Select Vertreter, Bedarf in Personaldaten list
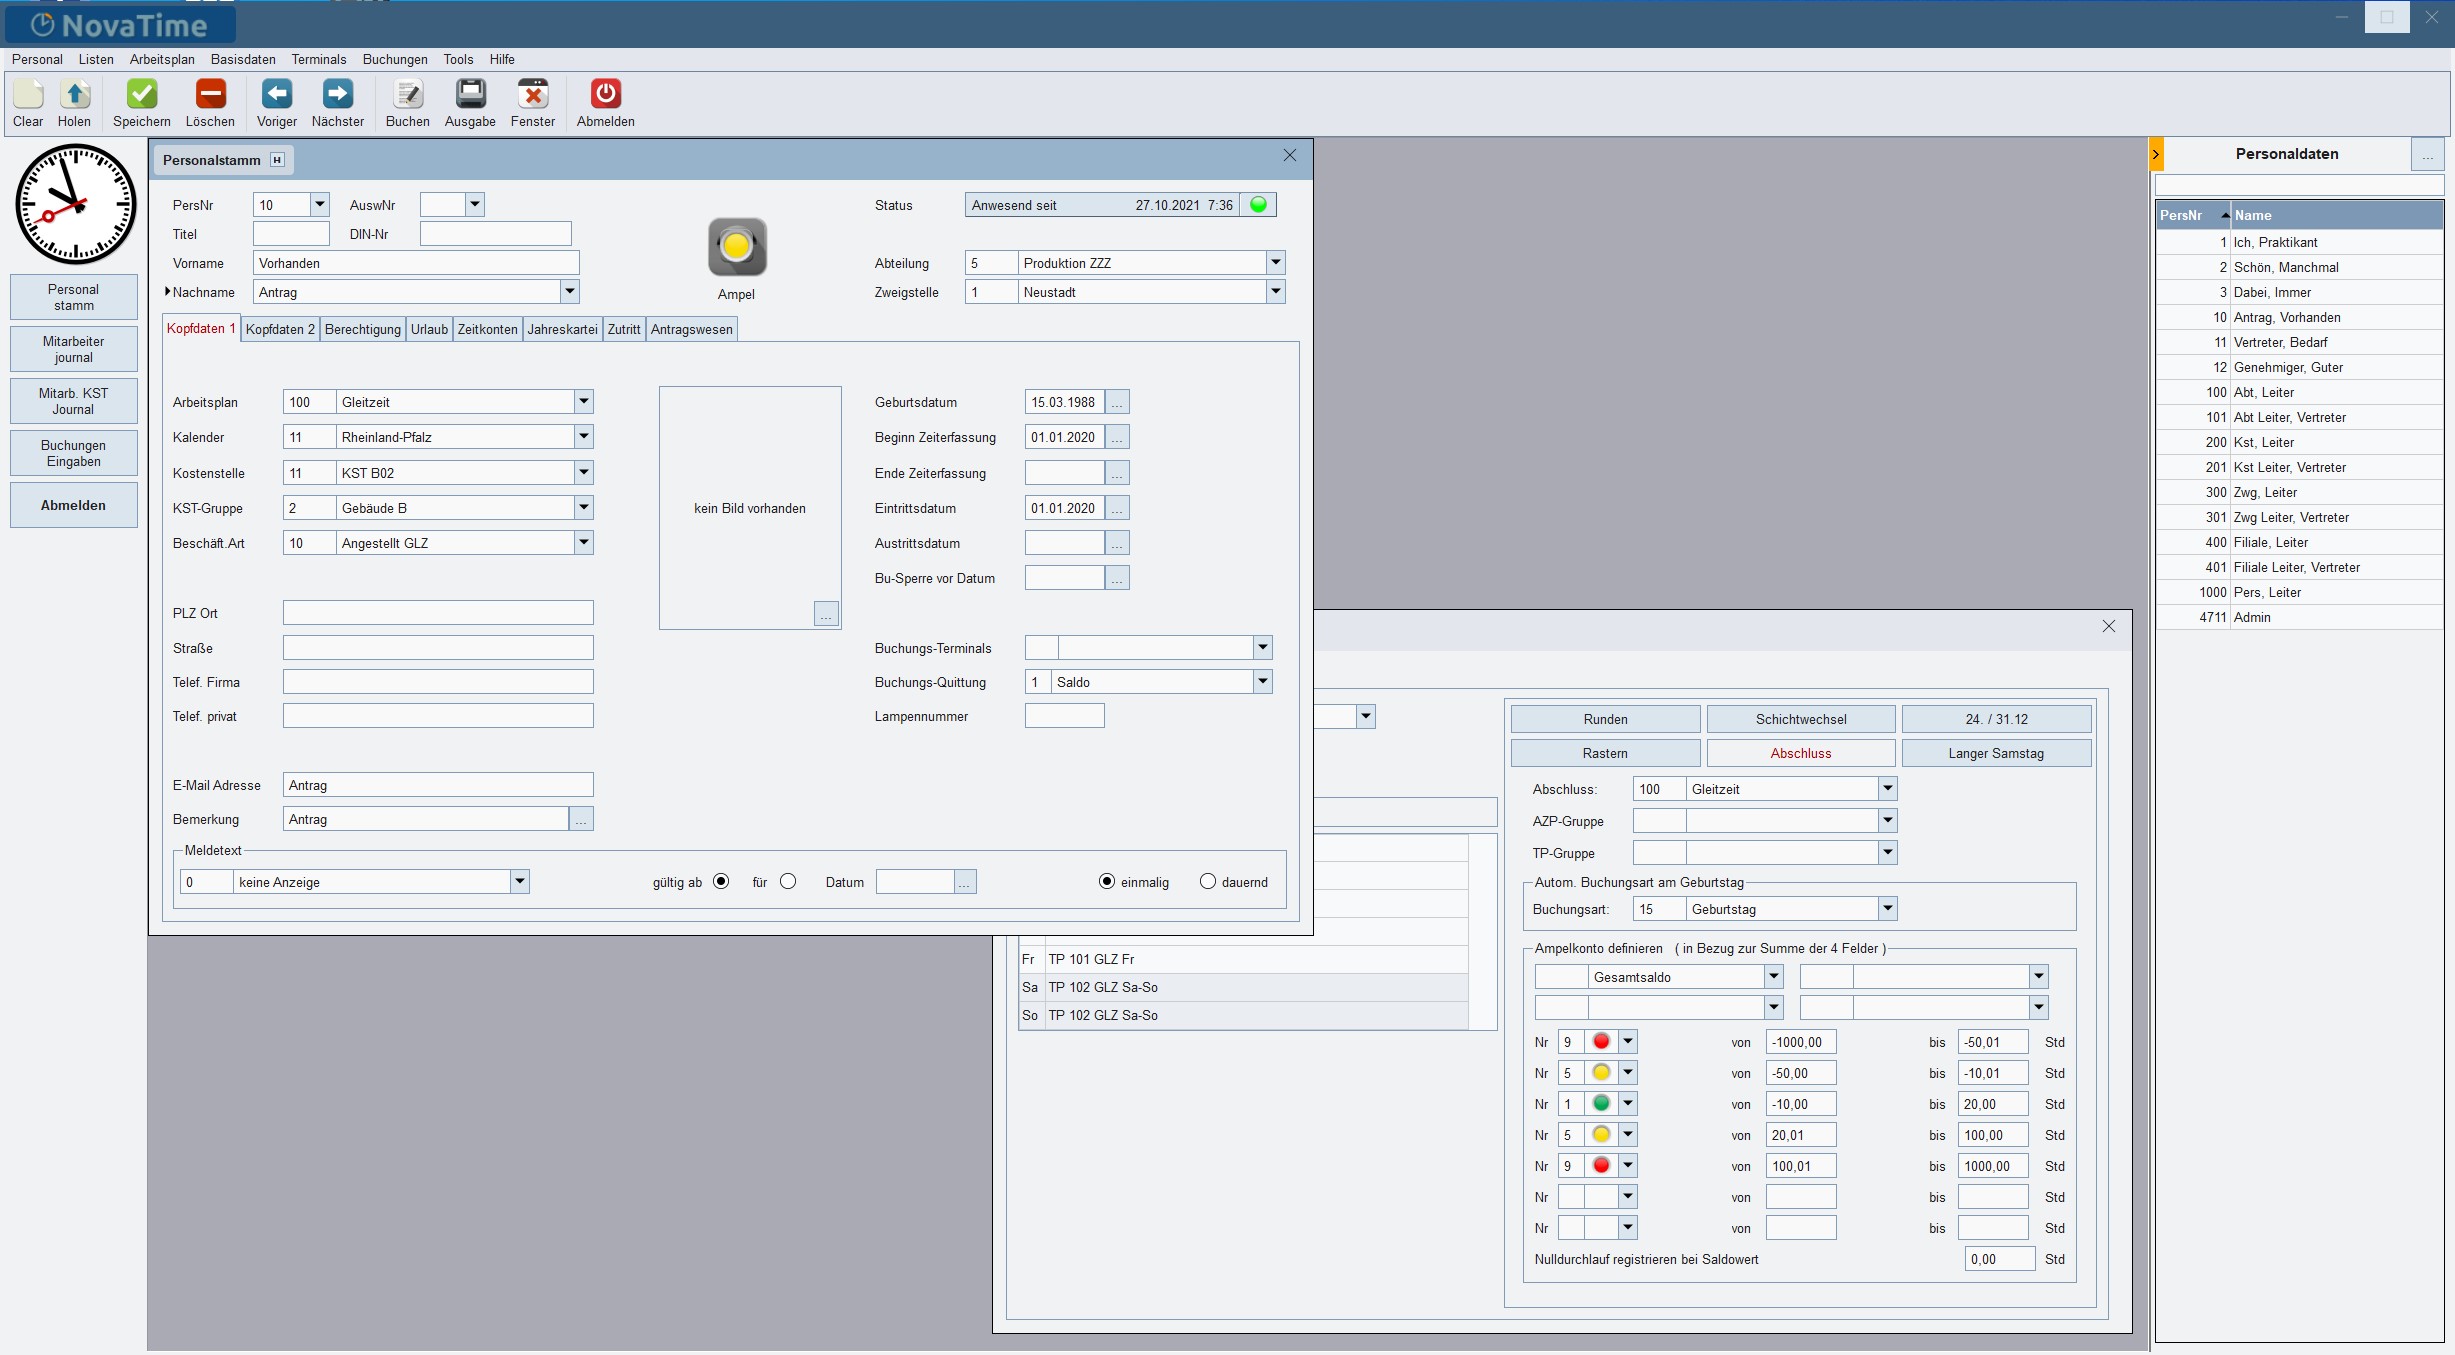2455x1355 pixels. tap(2280, 342)
